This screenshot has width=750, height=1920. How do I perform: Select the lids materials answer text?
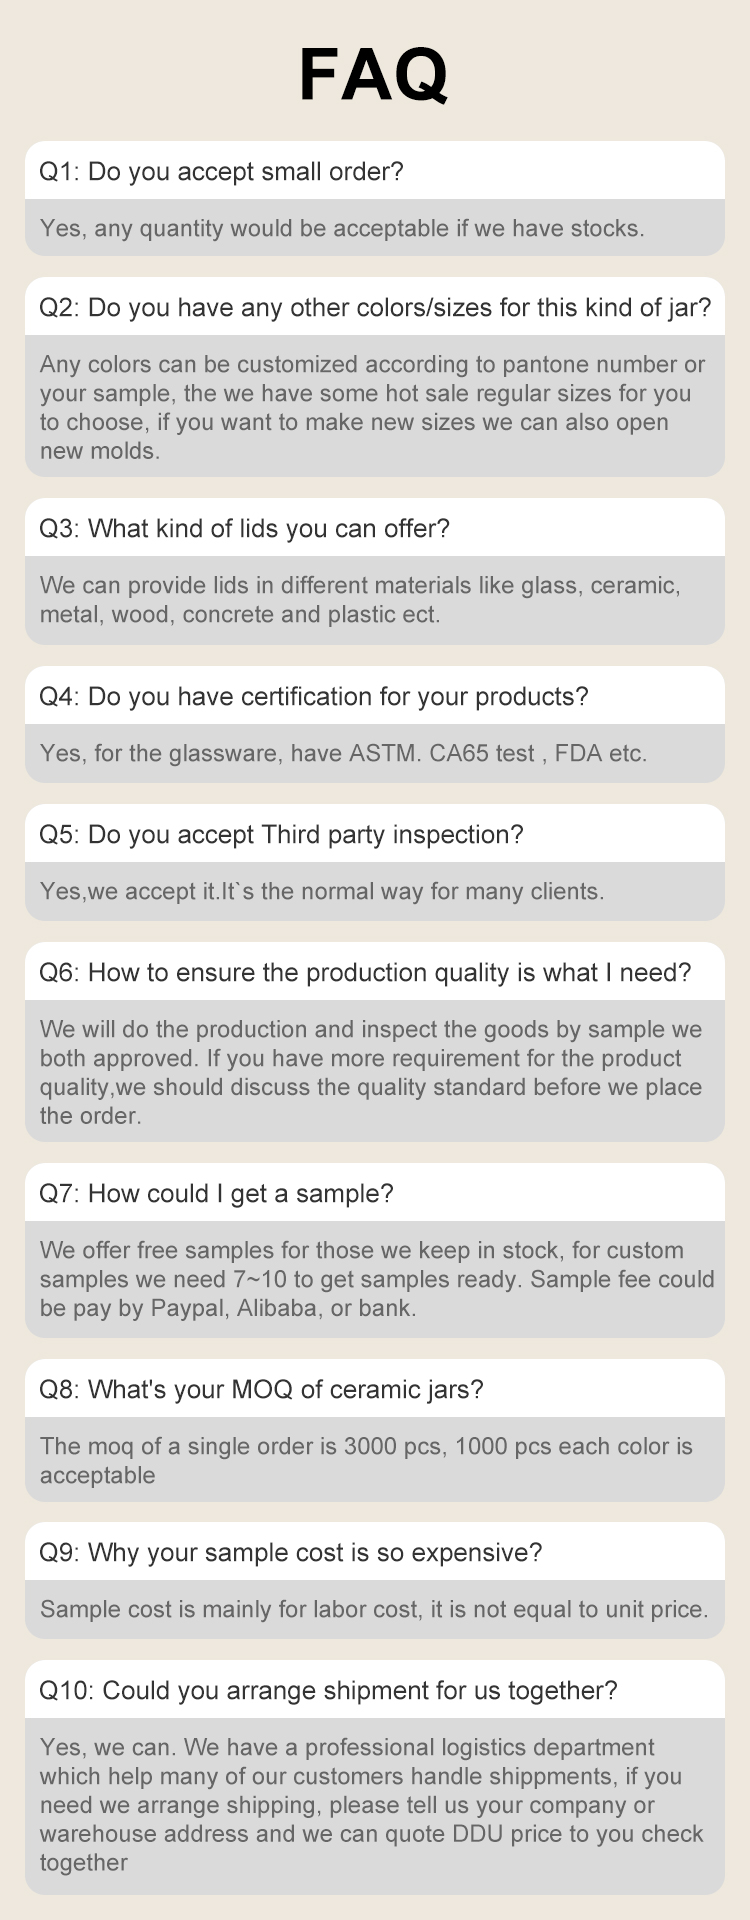(360, 600)
